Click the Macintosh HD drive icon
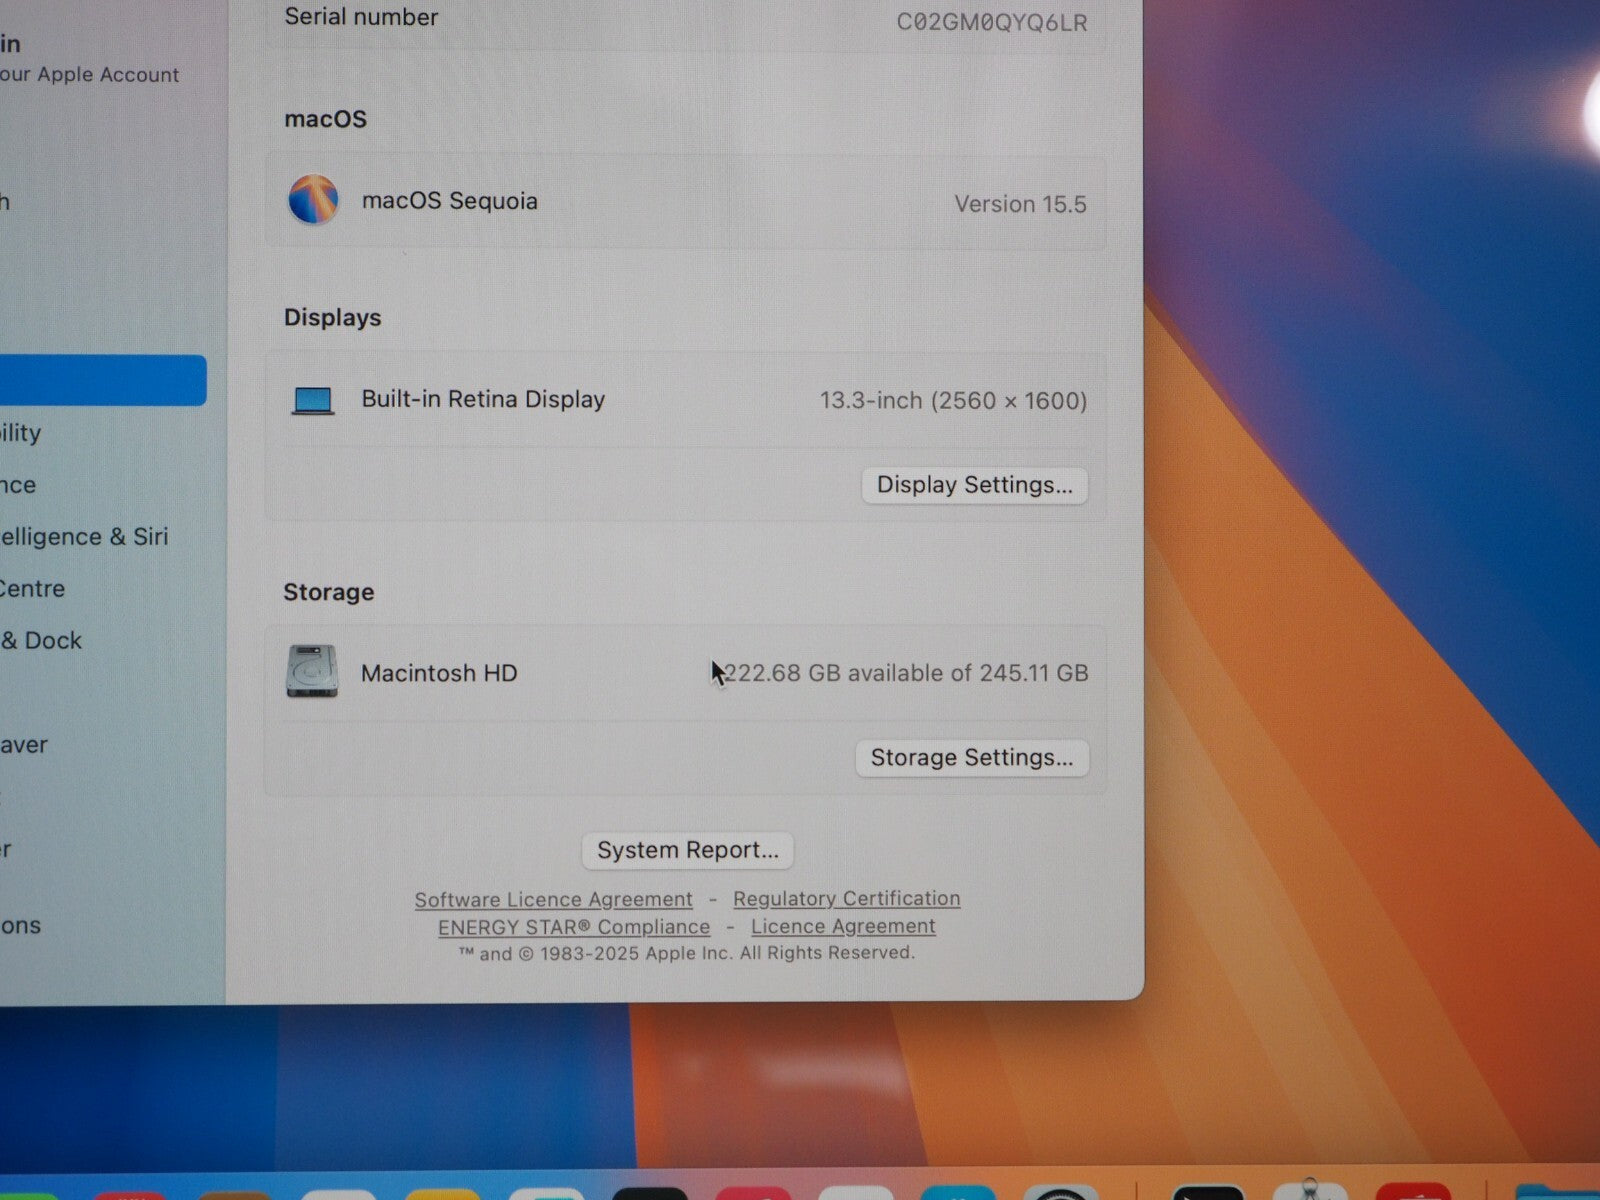The image size is (1600, 1200). click(x=311, y=671)
